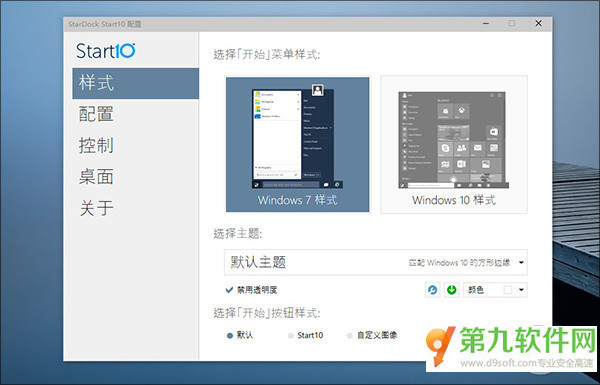Screen dimensions: 600x385
Task: Open the 样式 sidebar tab
Action: (x=135, y=83)
